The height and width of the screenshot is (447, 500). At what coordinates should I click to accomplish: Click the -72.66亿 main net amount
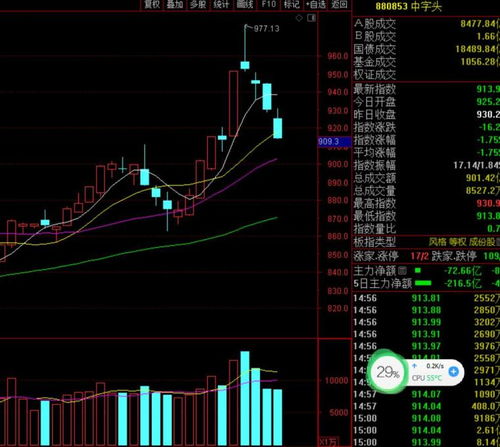[462, 271]
